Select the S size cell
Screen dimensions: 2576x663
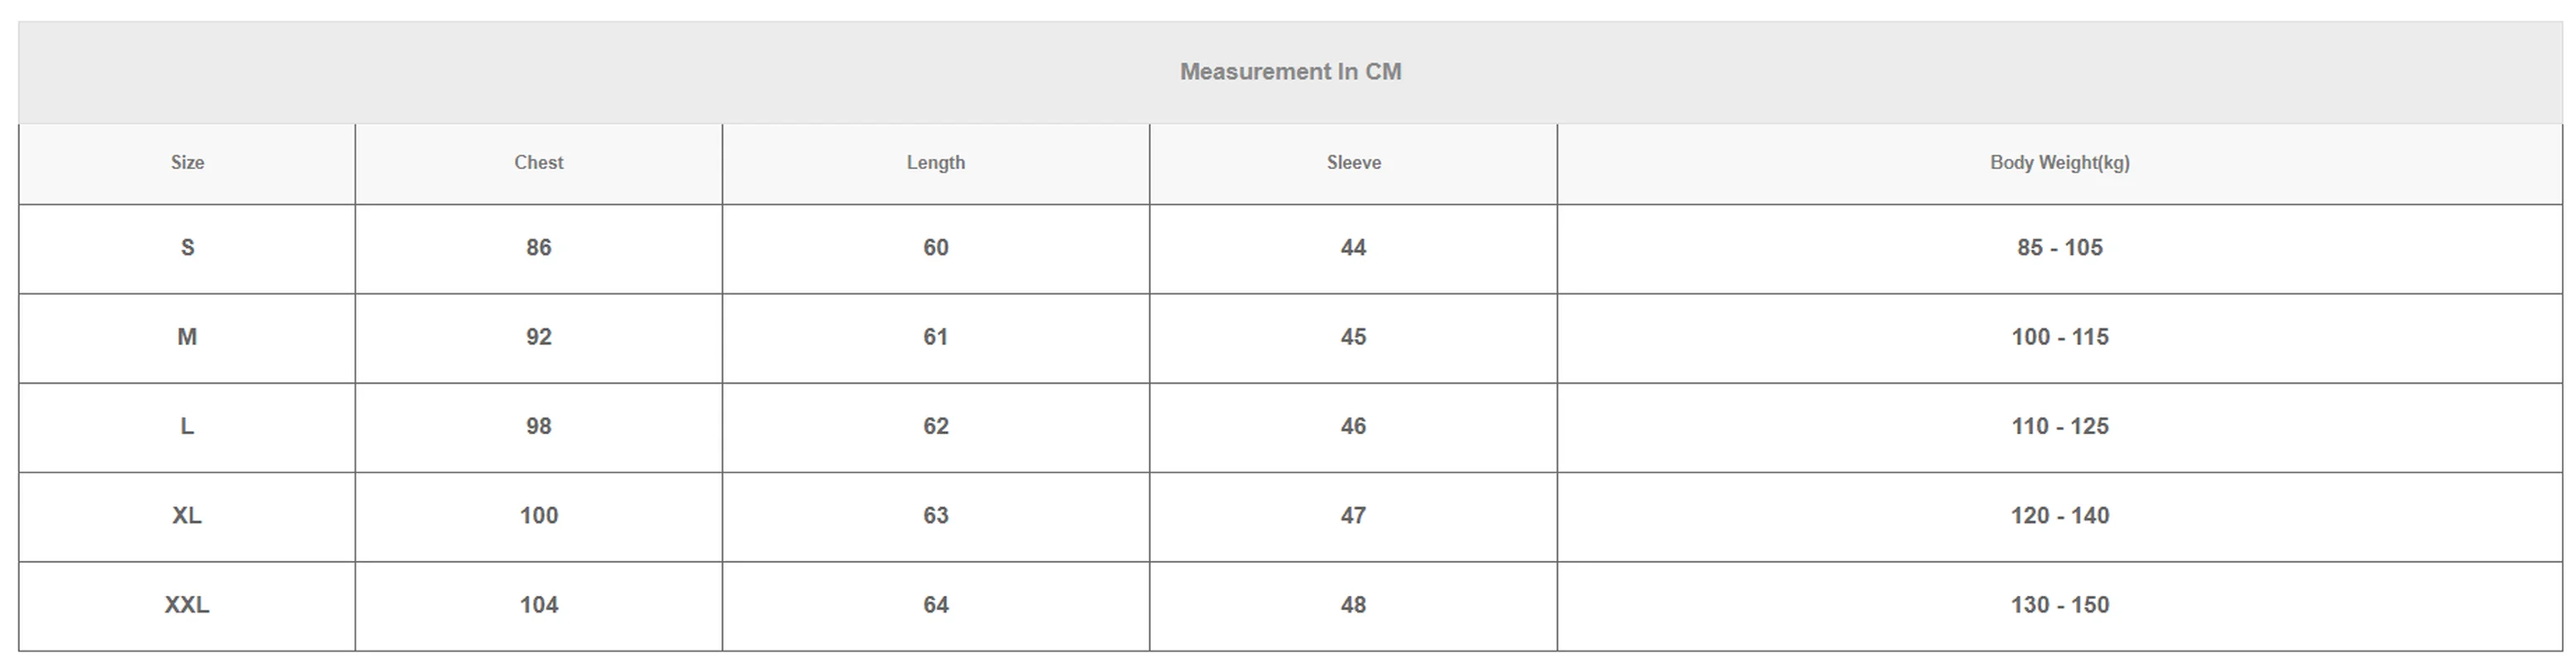point(187,248)
